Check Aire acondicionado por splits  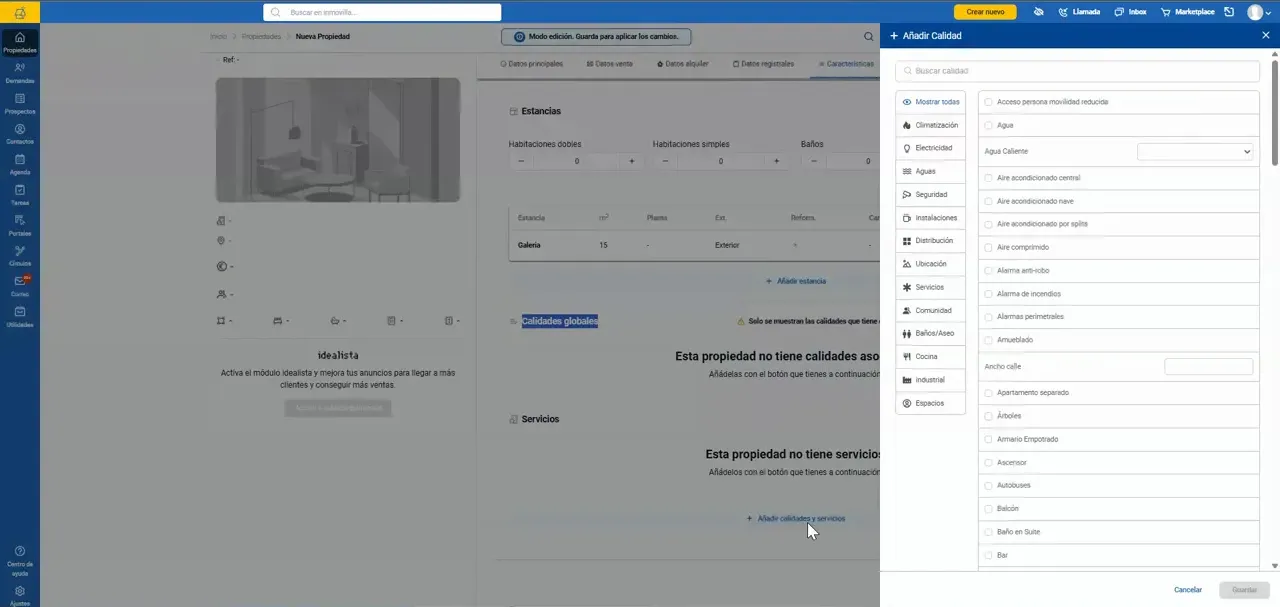(989, 224)
